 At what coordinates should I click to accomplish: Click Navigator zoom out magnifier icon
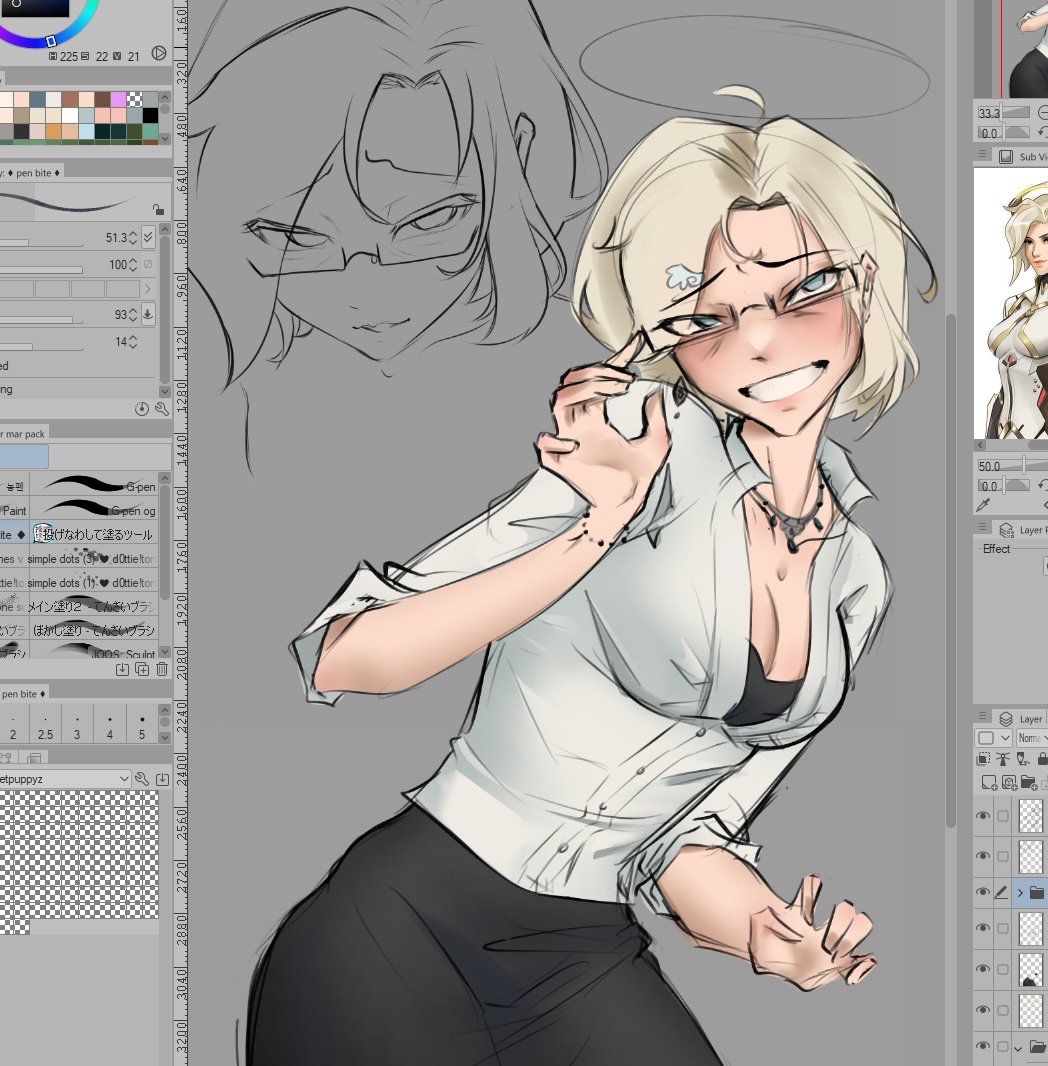coord(1043,113)
